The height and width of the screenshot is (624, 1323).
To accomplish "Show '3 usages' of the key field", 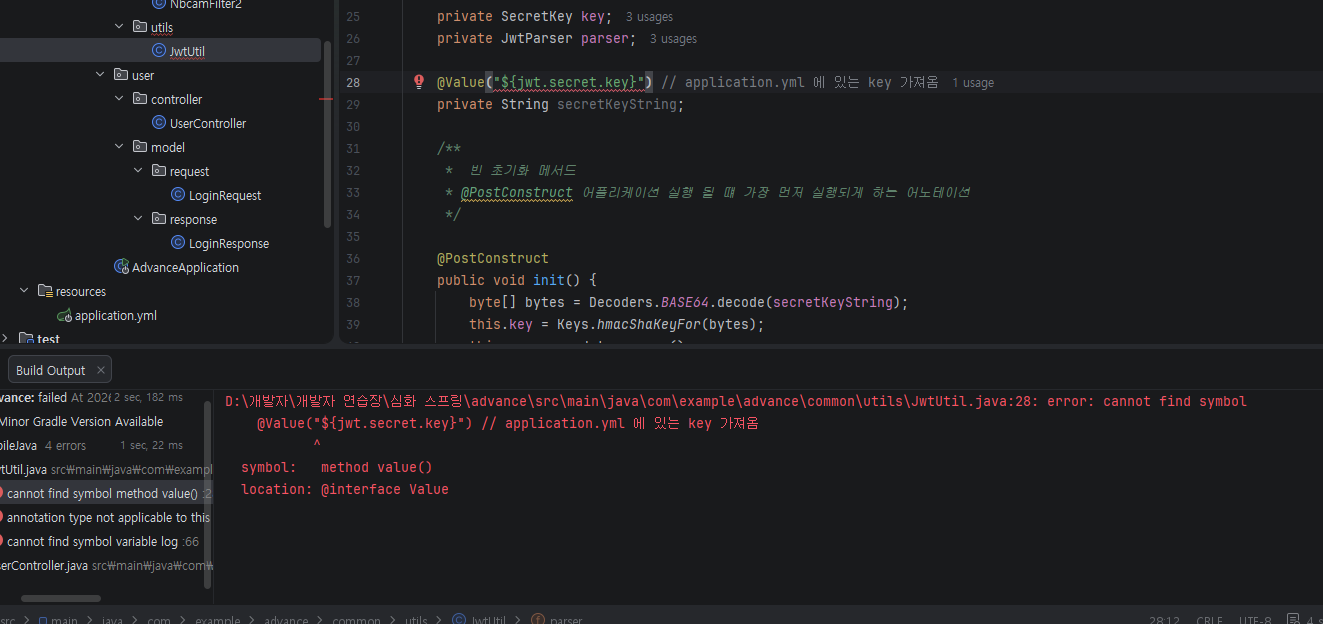I will pos(649,17).
